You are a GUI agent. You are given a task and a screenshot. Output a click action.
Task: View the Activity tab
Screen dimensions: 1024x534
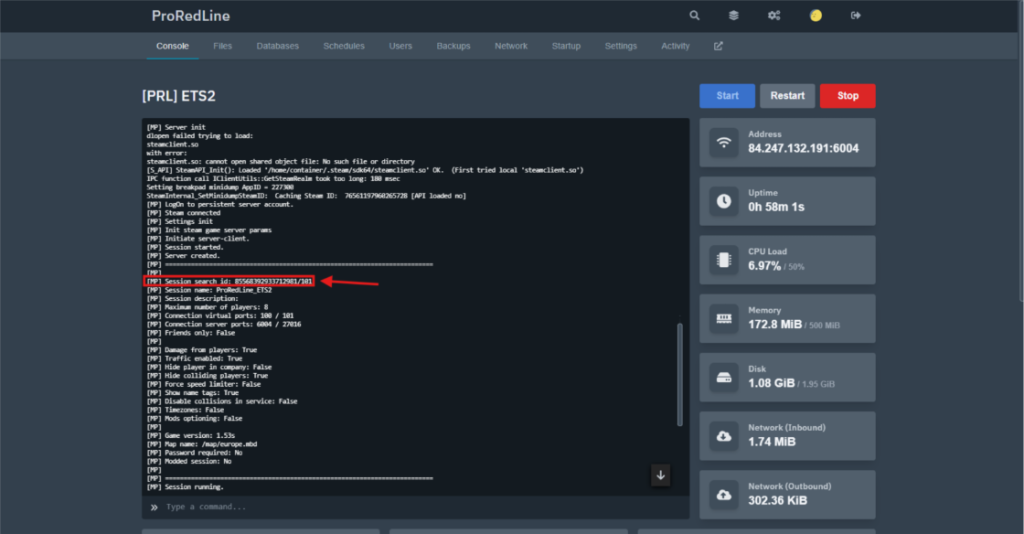coord(675,46)
